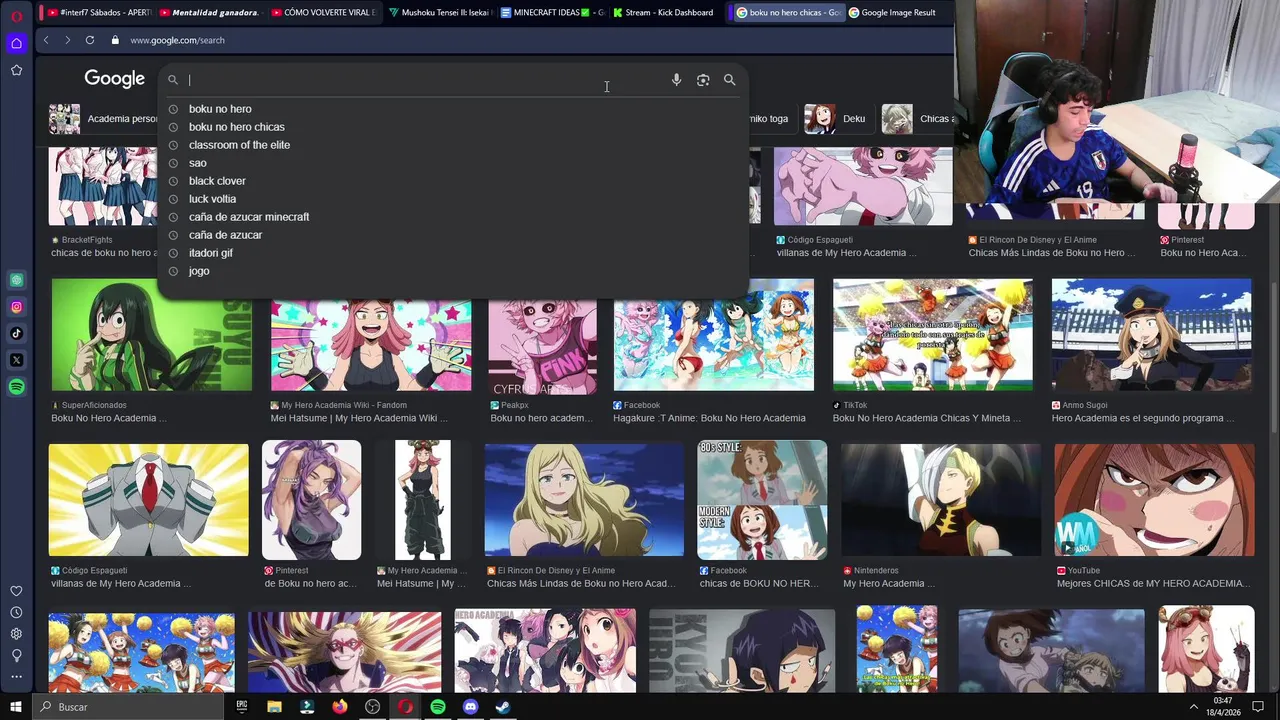Open Firefox from the taskbar
This screenshot has width=1280, height=720.
(x=340, y=707)
